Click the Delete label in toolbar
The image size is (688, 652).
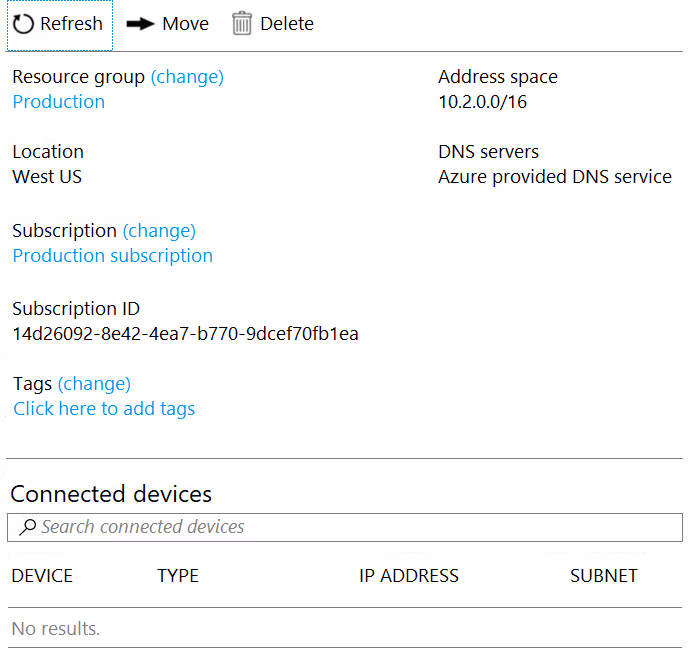click(287, 24)
